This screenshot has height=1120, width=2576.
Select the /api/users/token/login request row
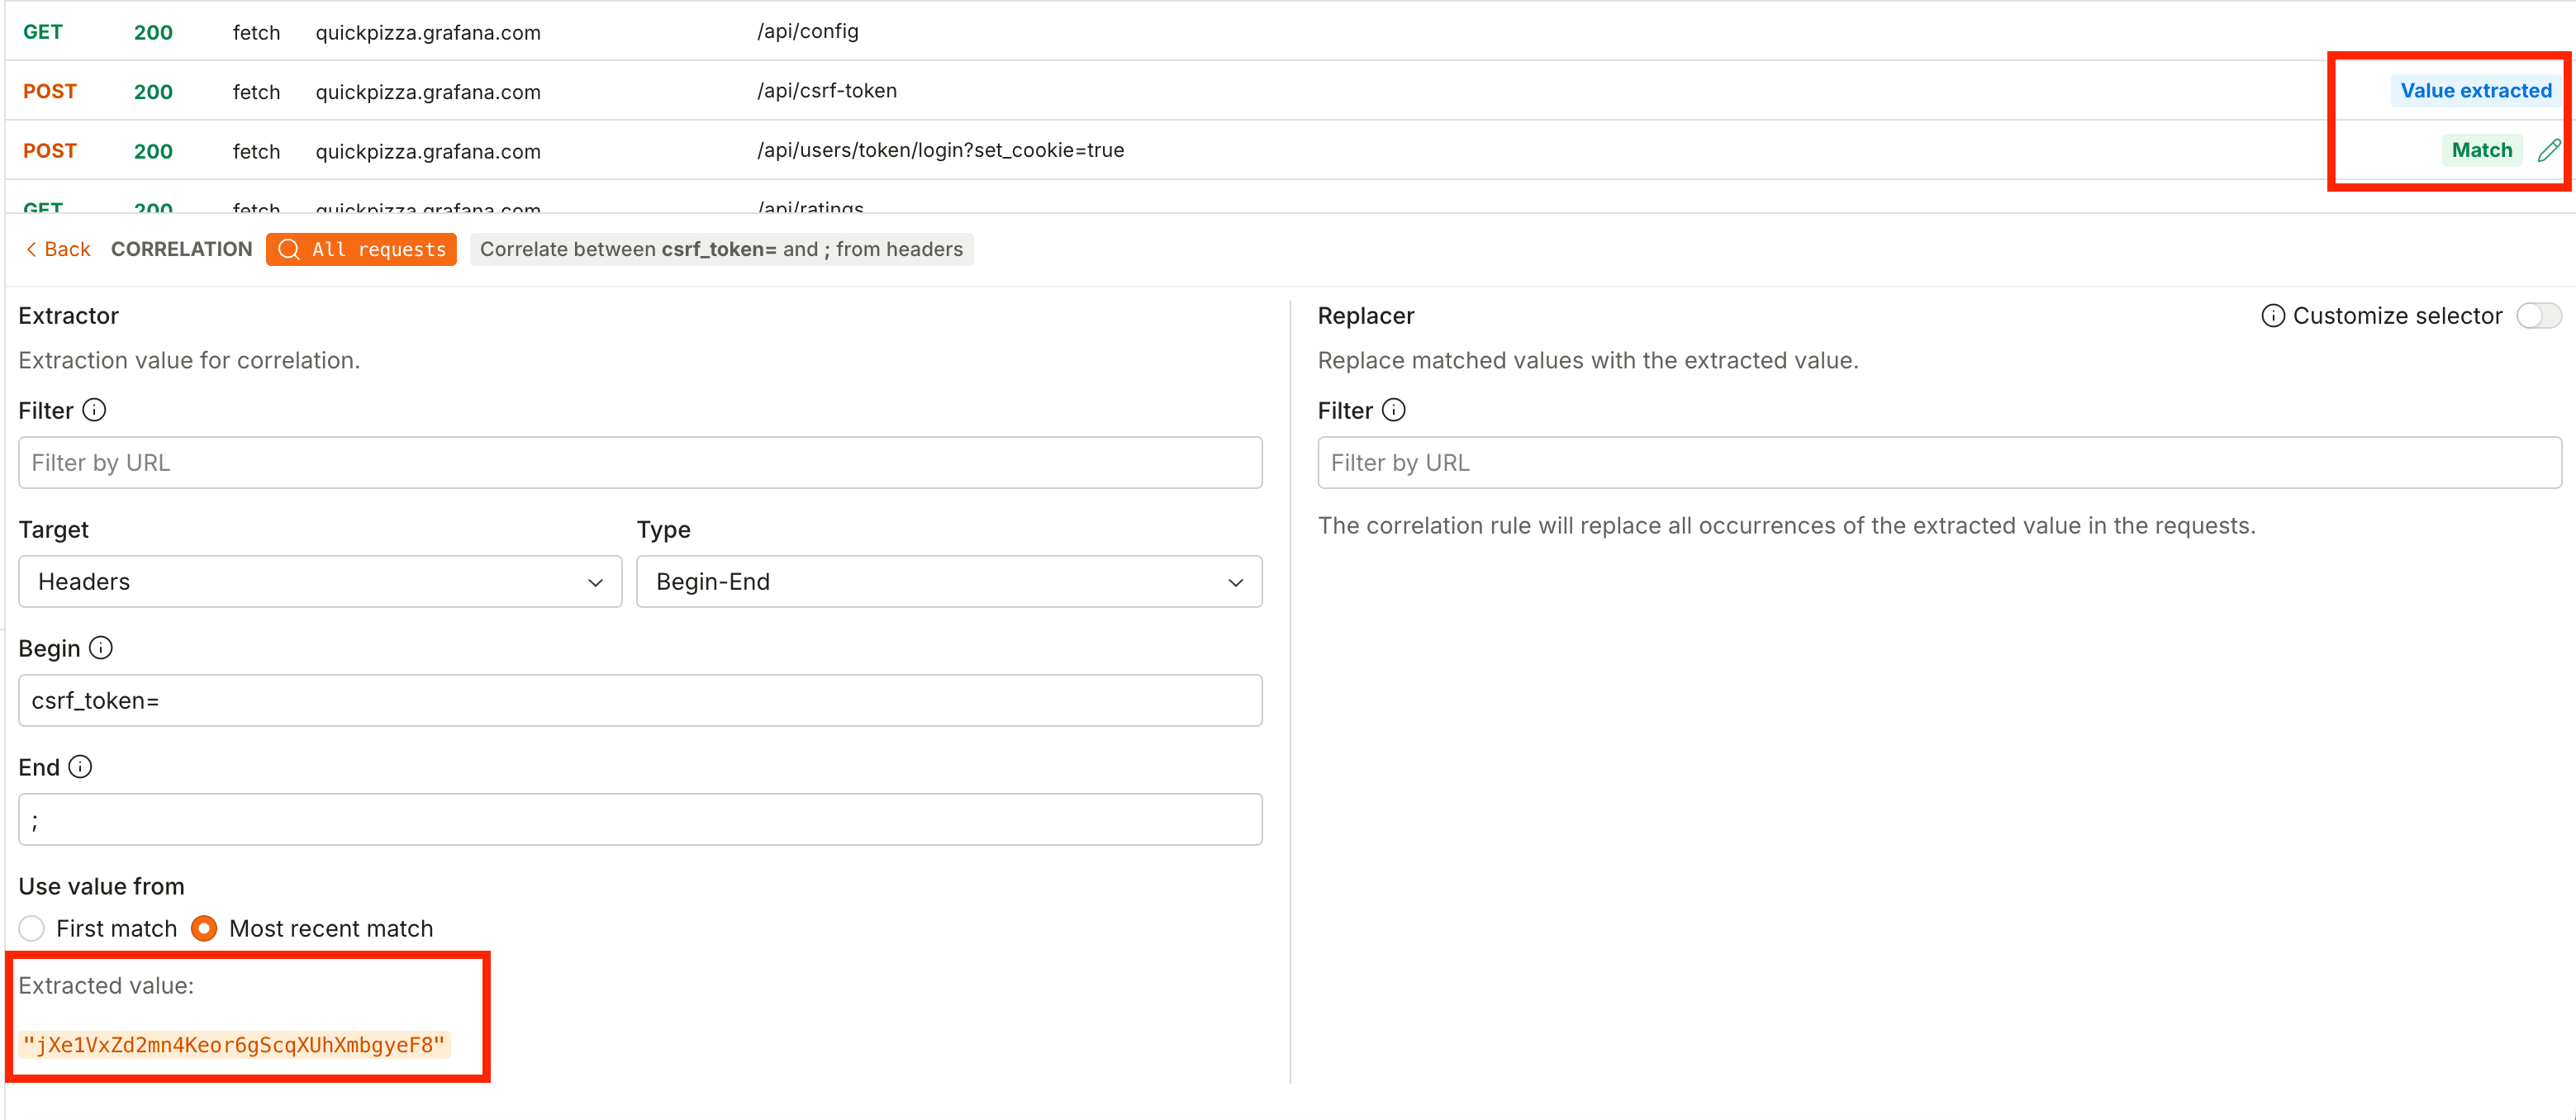(x=1288, y=150)
